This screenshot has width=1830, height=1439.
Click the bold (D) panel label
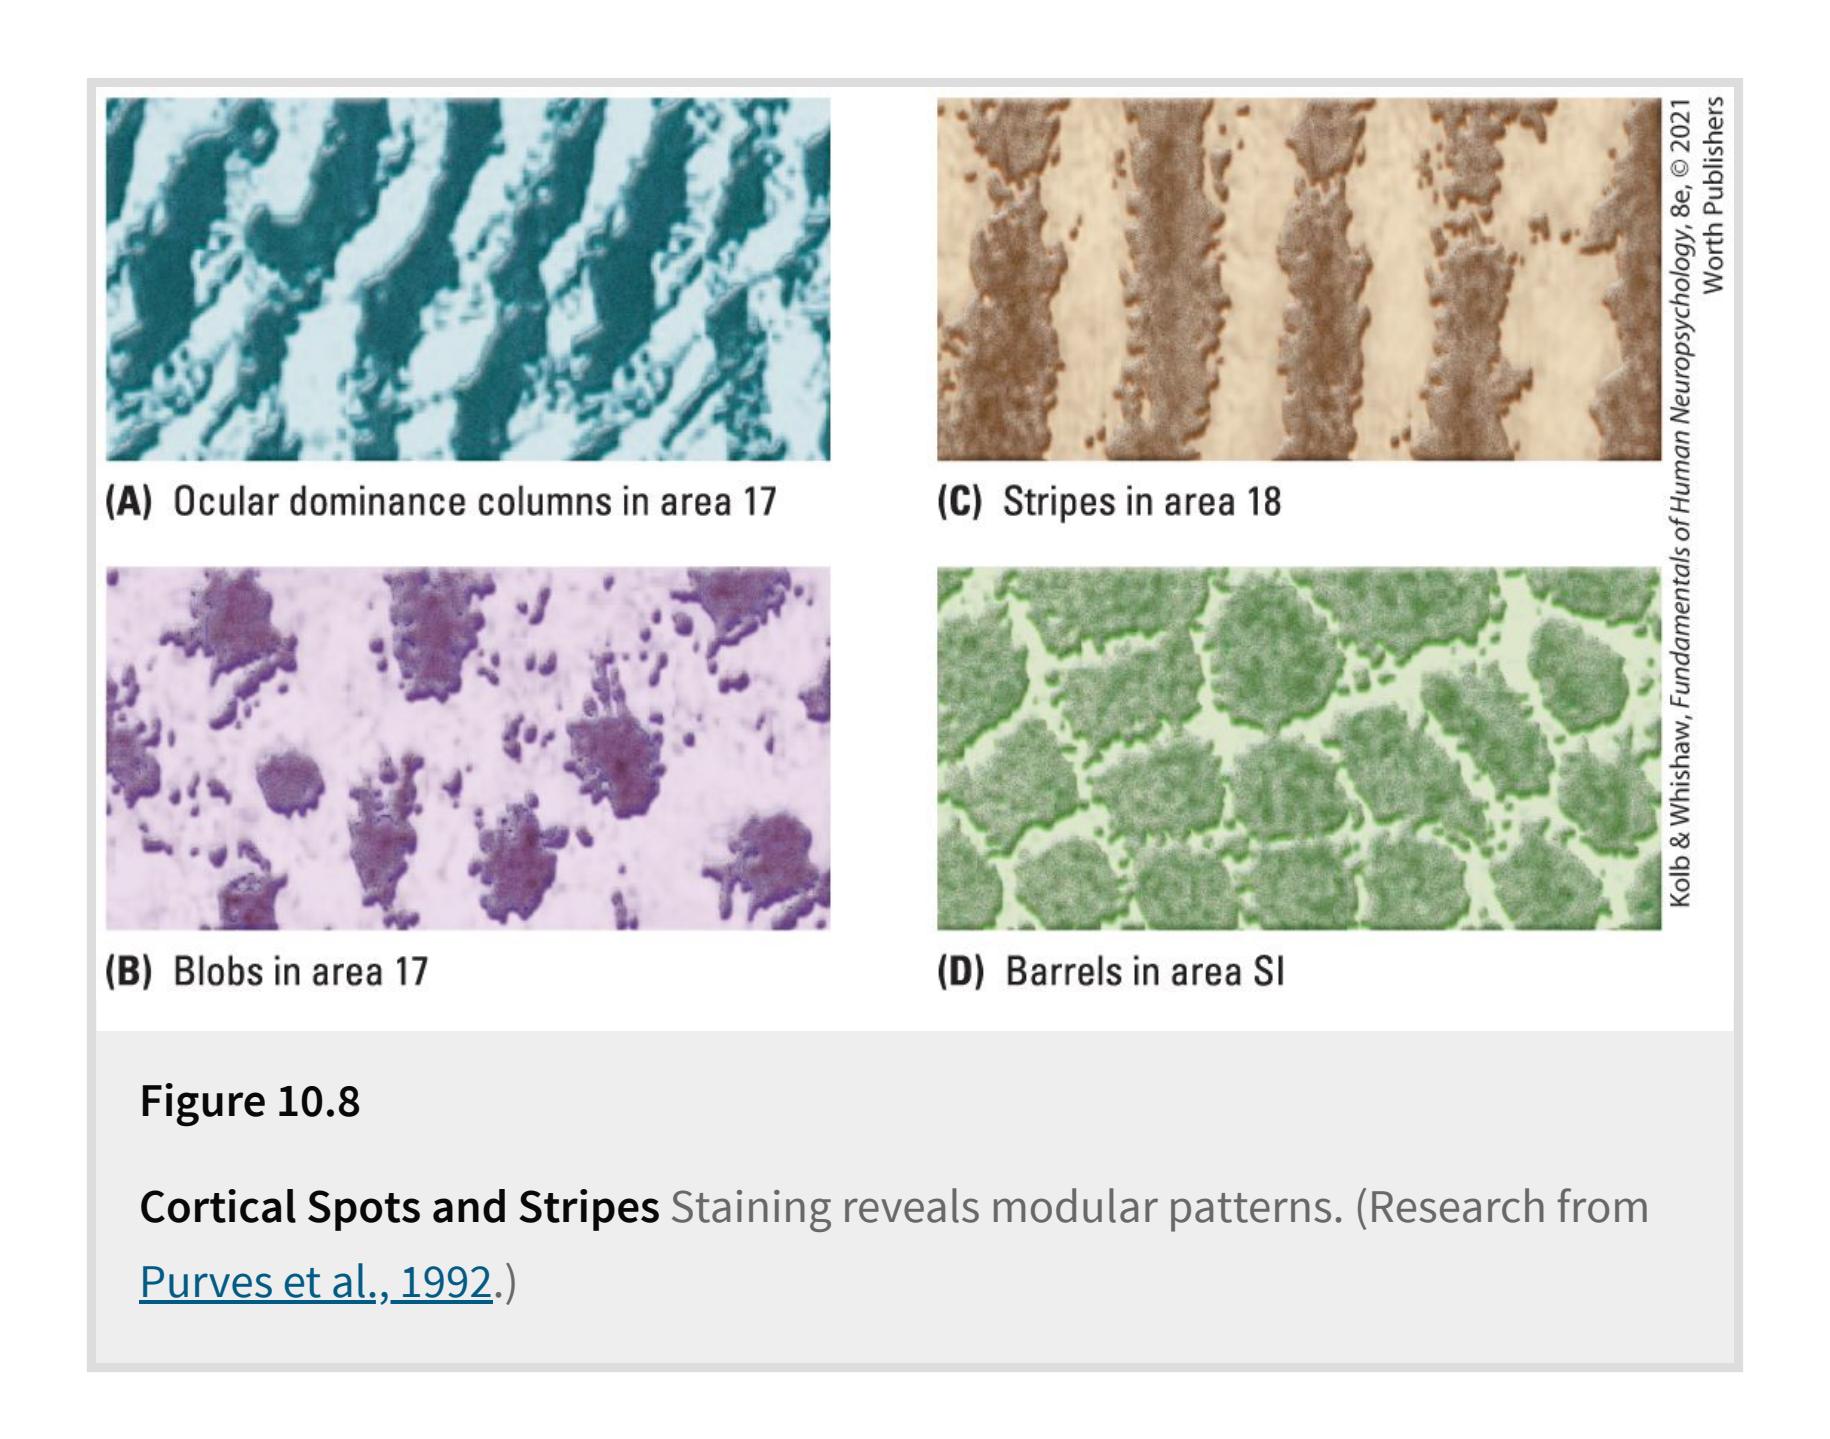click(960, 971)
